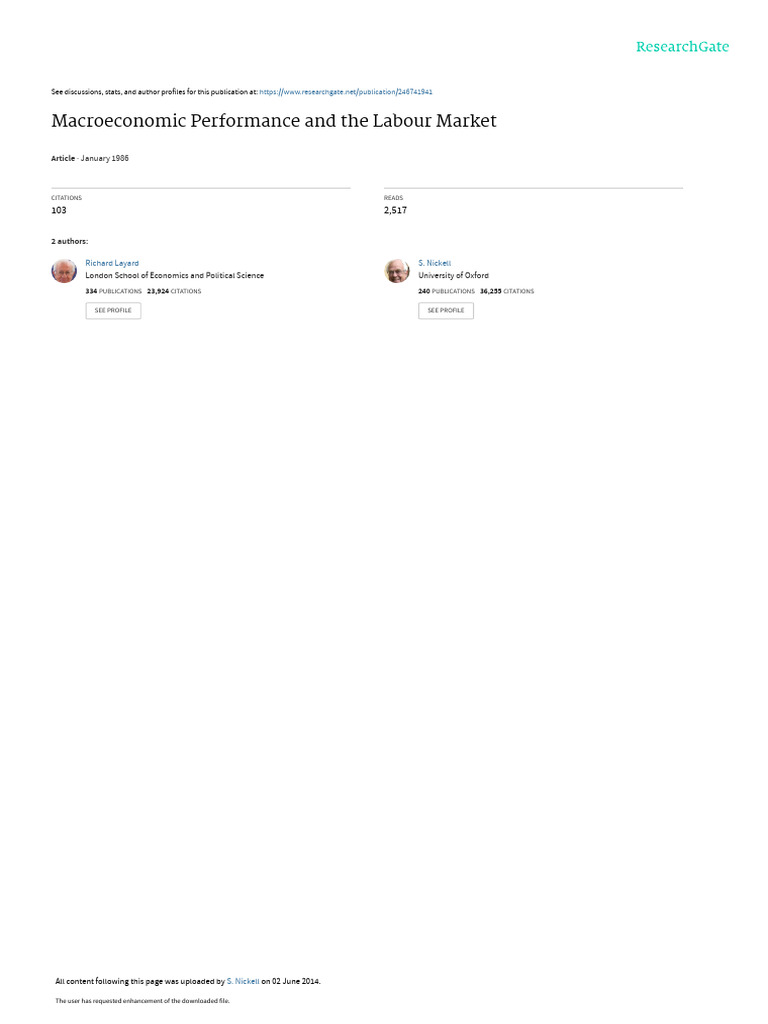
Task: Click Richard Layard's profile photo
Action: pos(64,270)
